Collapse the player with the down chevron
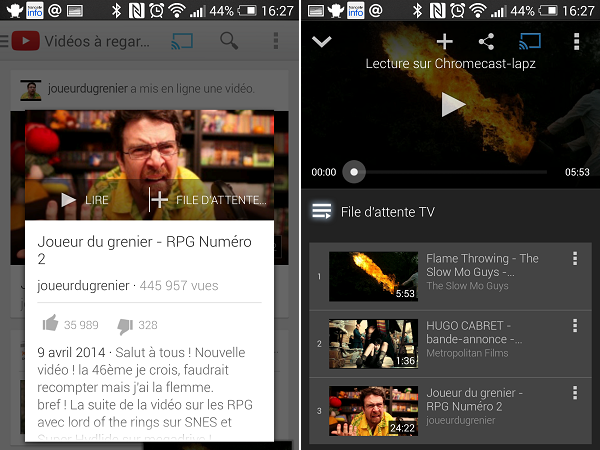 [321, 41]
